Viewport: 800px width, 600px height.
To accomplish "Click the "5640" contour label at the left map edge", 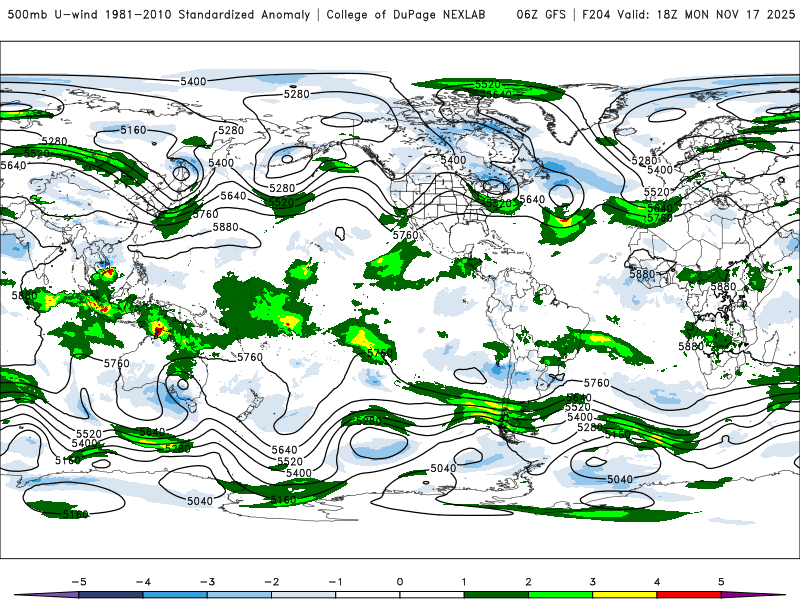I will (x=13, y=165).
